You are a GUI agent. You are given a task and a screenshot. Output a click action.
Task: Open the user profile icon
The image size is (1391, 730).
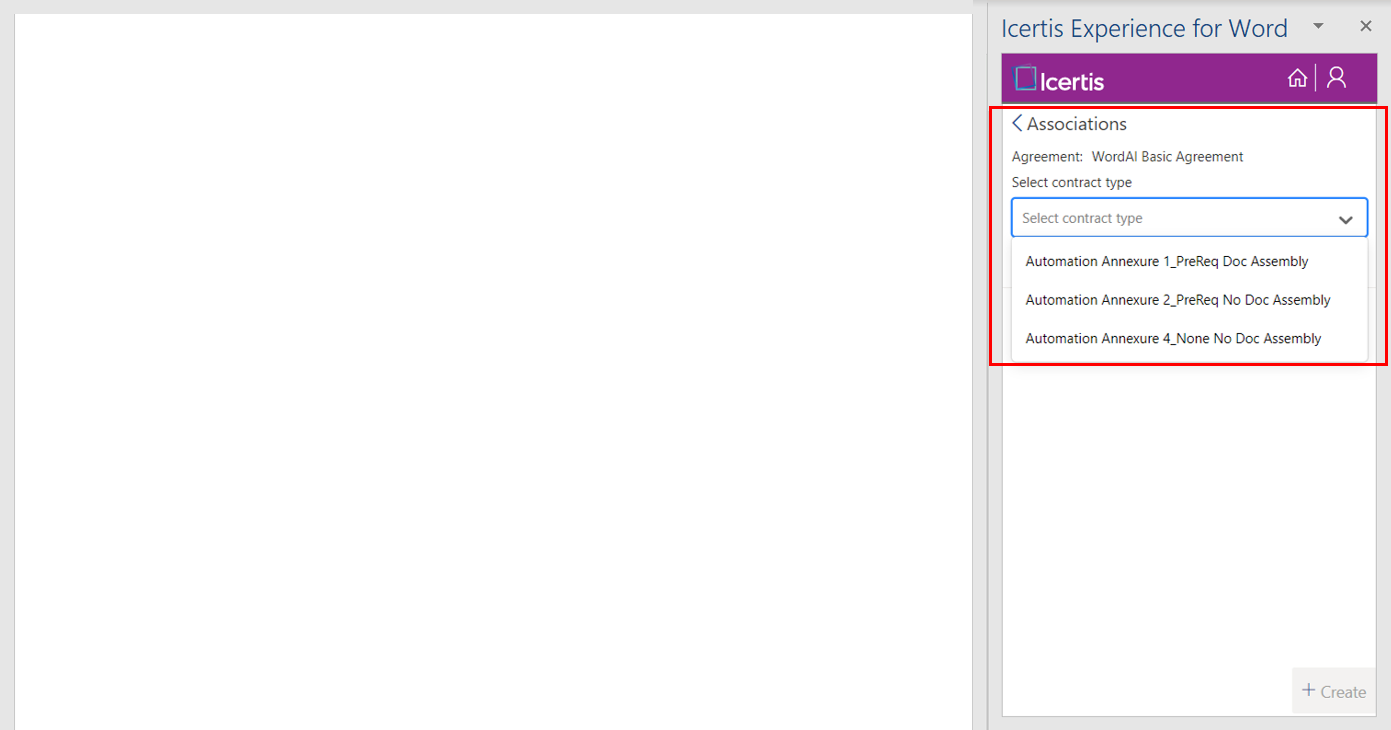pos(1337,78)
